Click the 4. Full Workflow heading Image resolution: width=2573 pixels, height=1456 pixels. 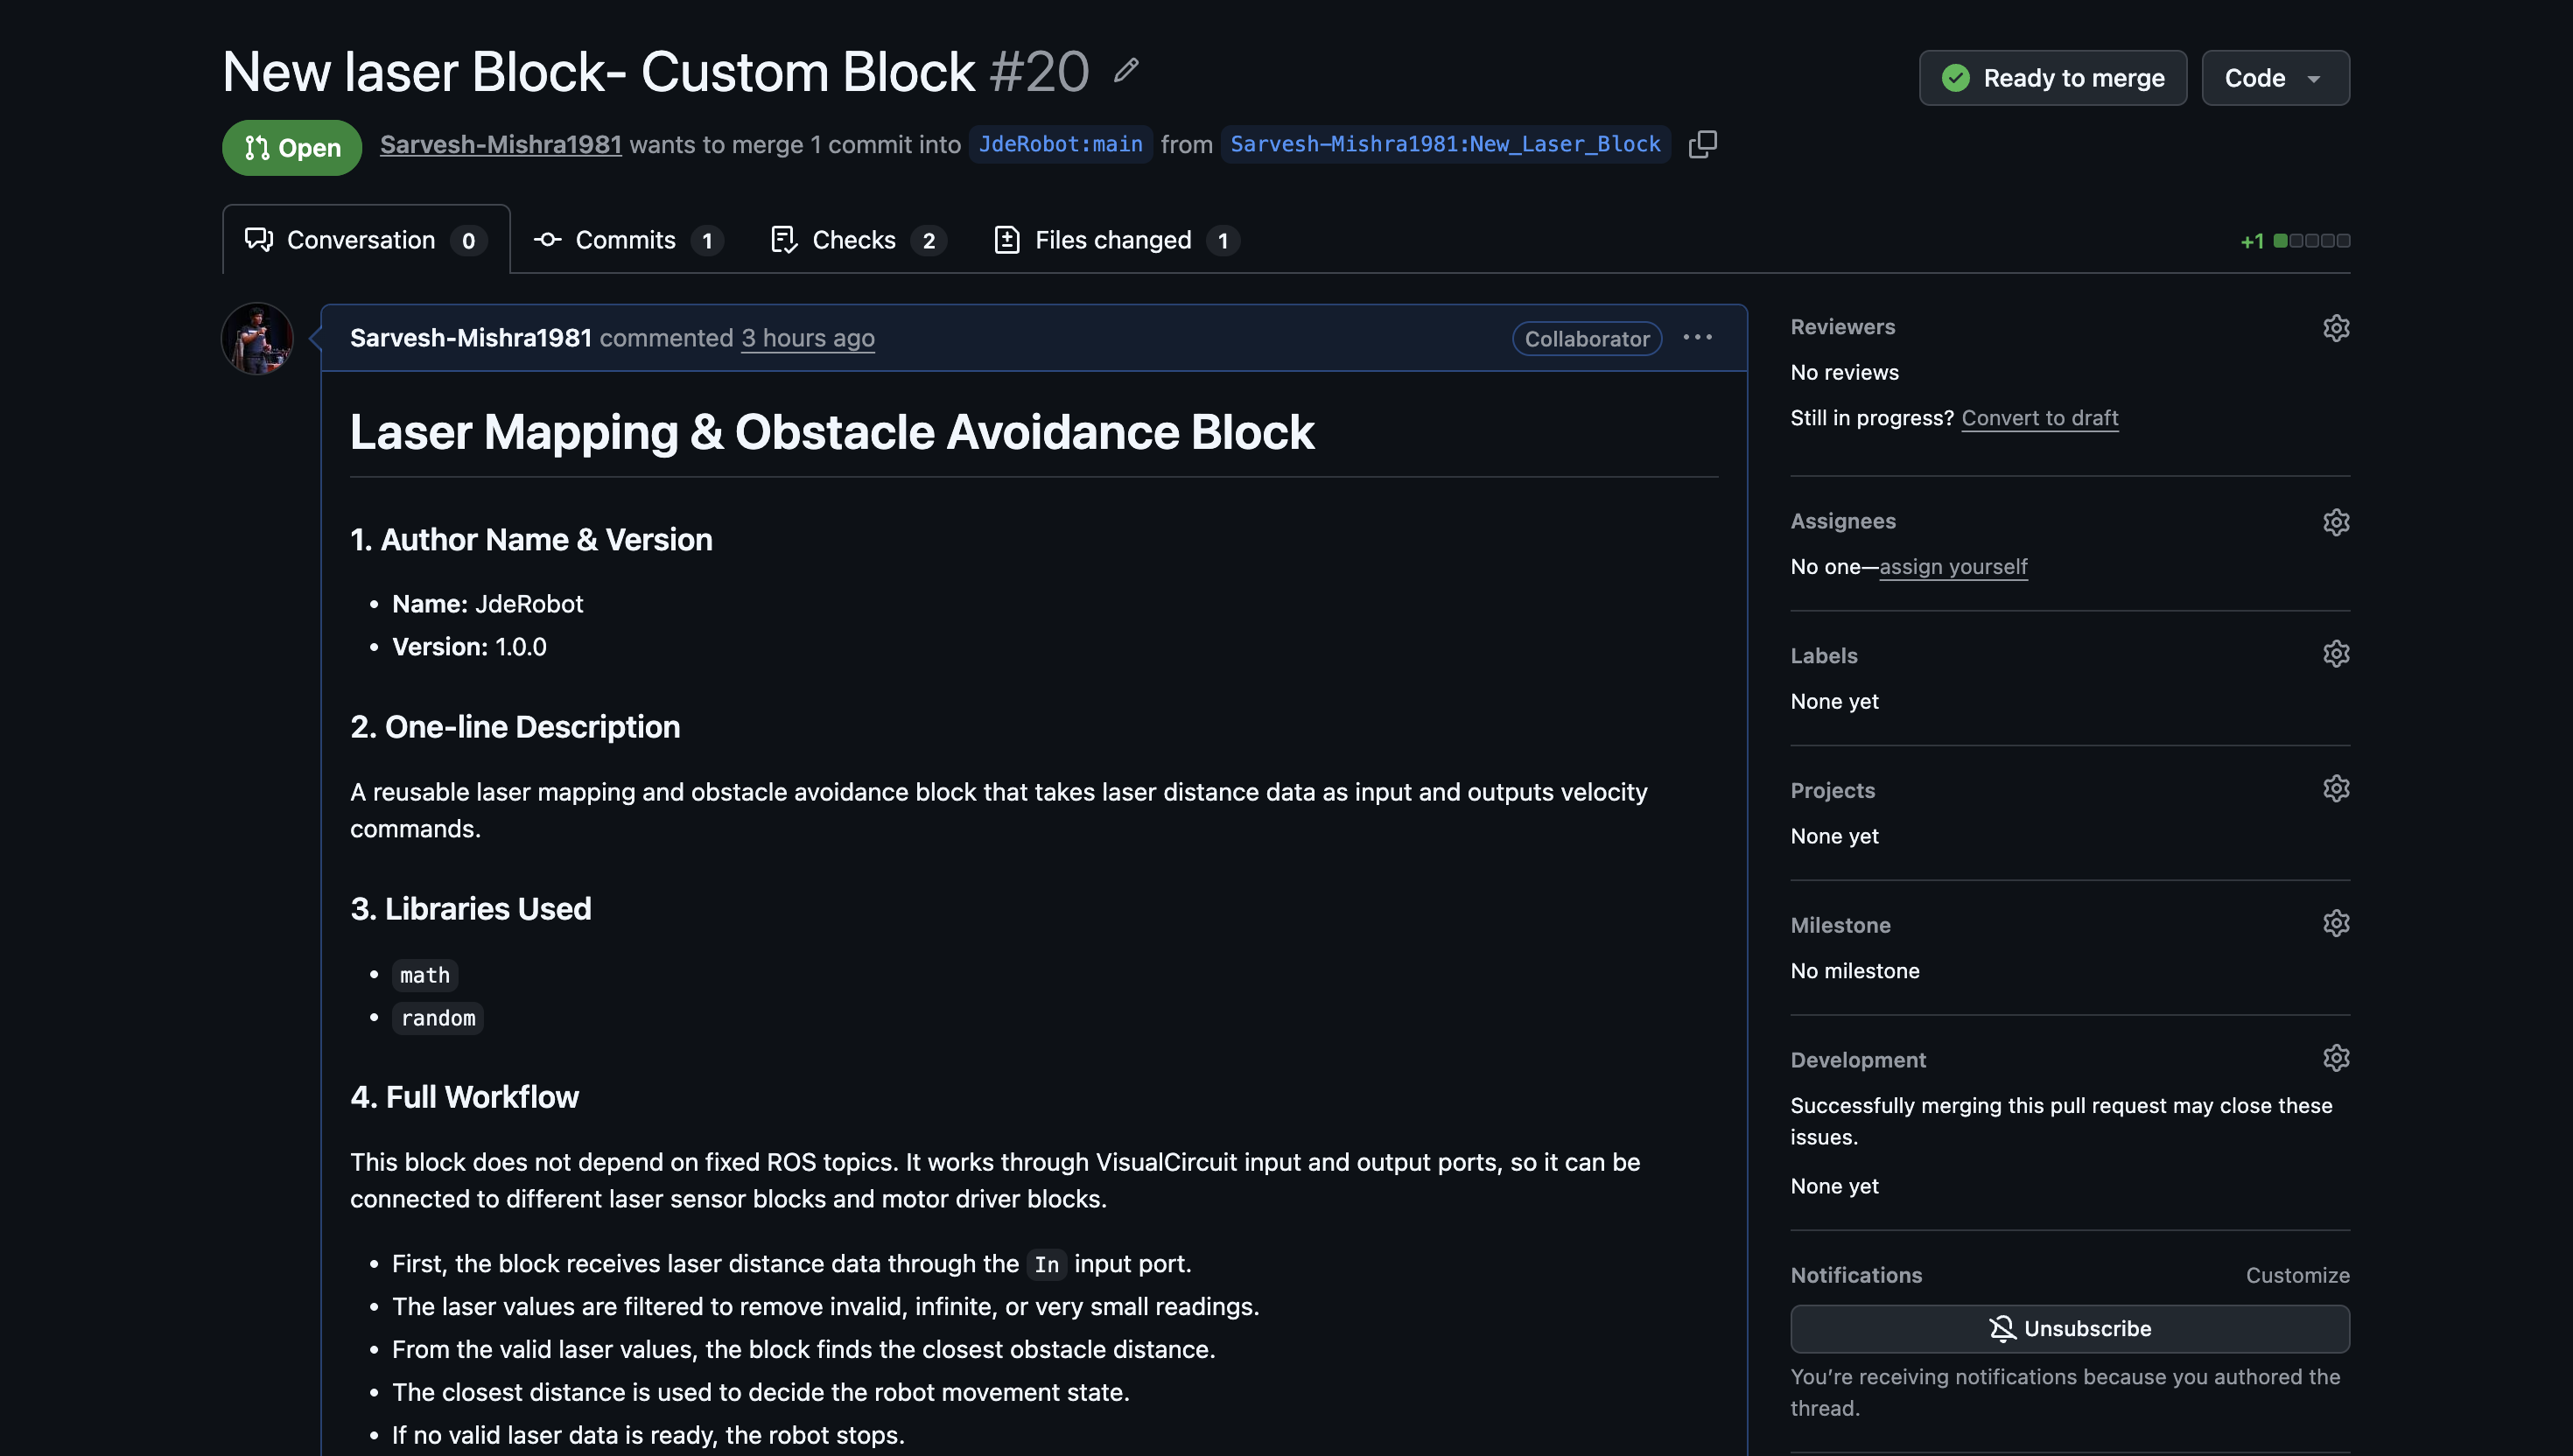coord(464,1097)
